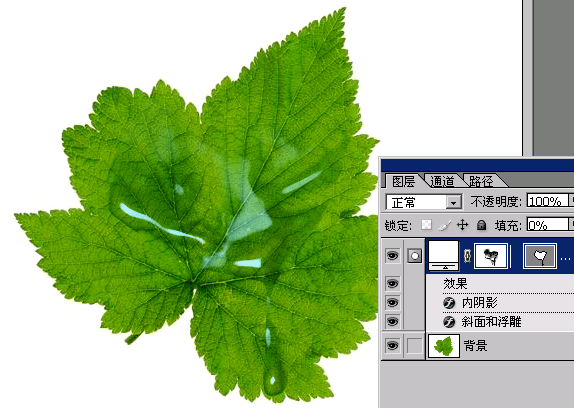Open the 不透明度 opacity slider arrow
This screenshot has height=408, width=574.
coord(571,201)
